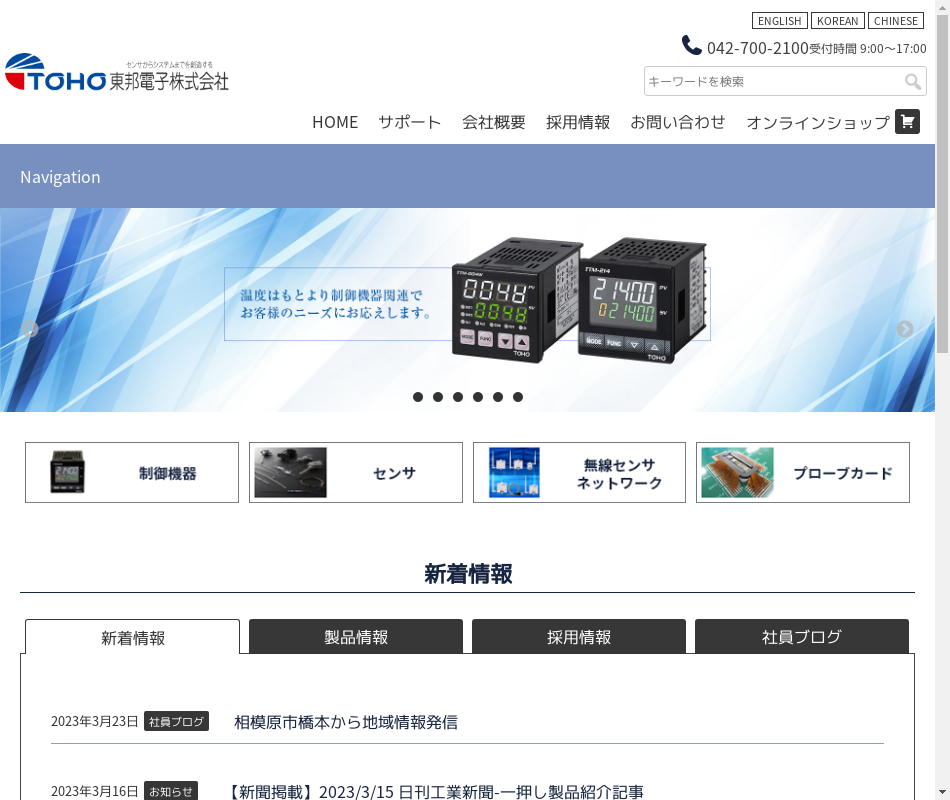This screenshot has width=950, height=800.
Task: Select the third carousel dot
Action: coord(458,397)
